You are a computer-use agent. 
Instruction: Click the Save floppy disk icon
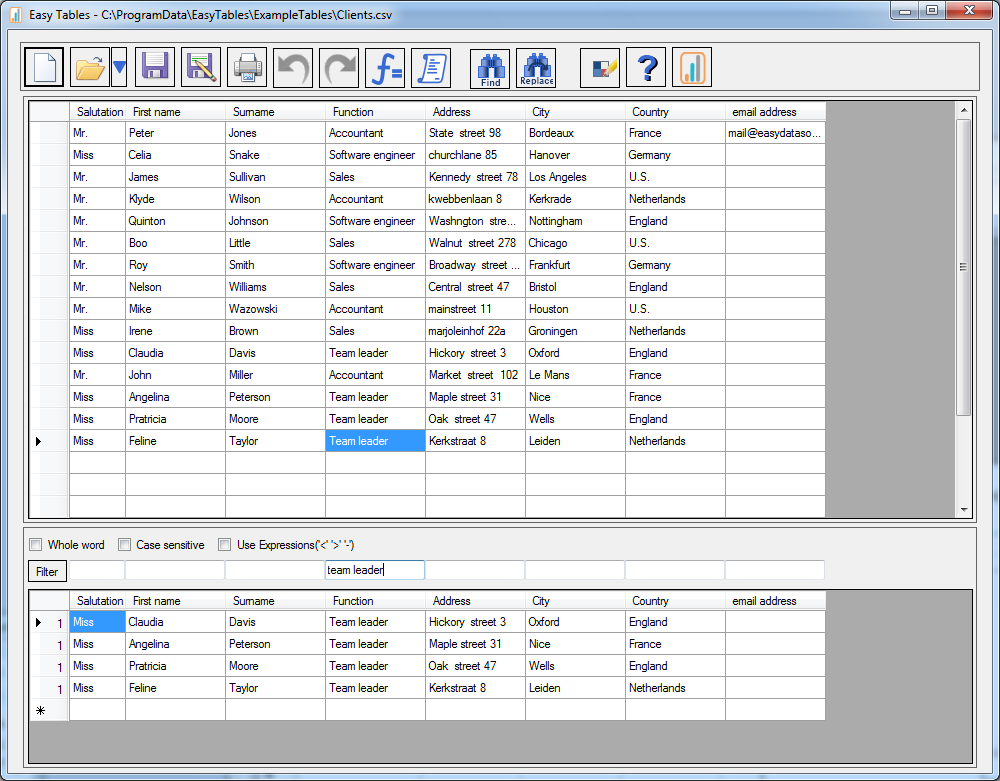155,68
